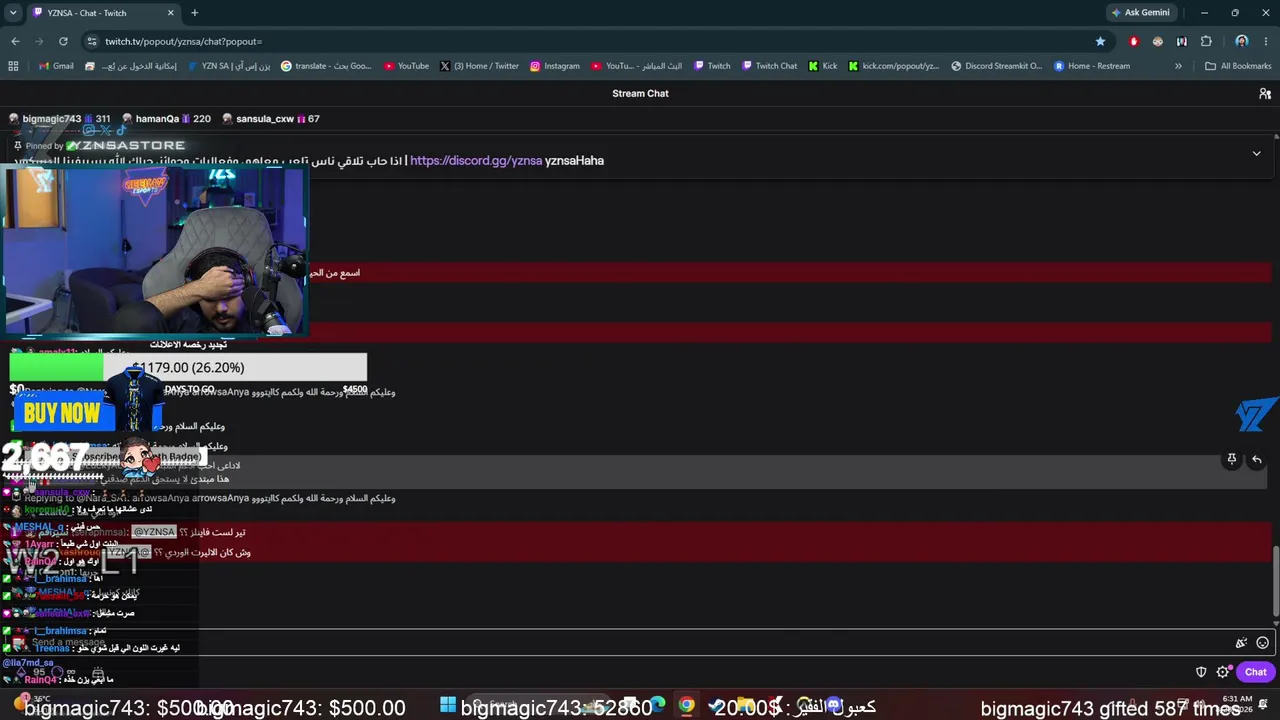
Task: Open Microsoft Edge from the taskbar
Action: pyautogui.click(x=657, y=705)
